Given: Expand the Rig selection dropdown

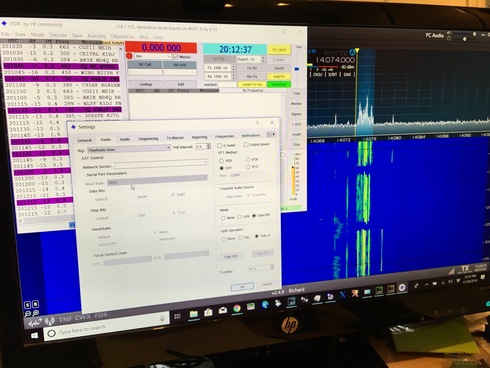Looking at the screenshot, I should (129, 149).
